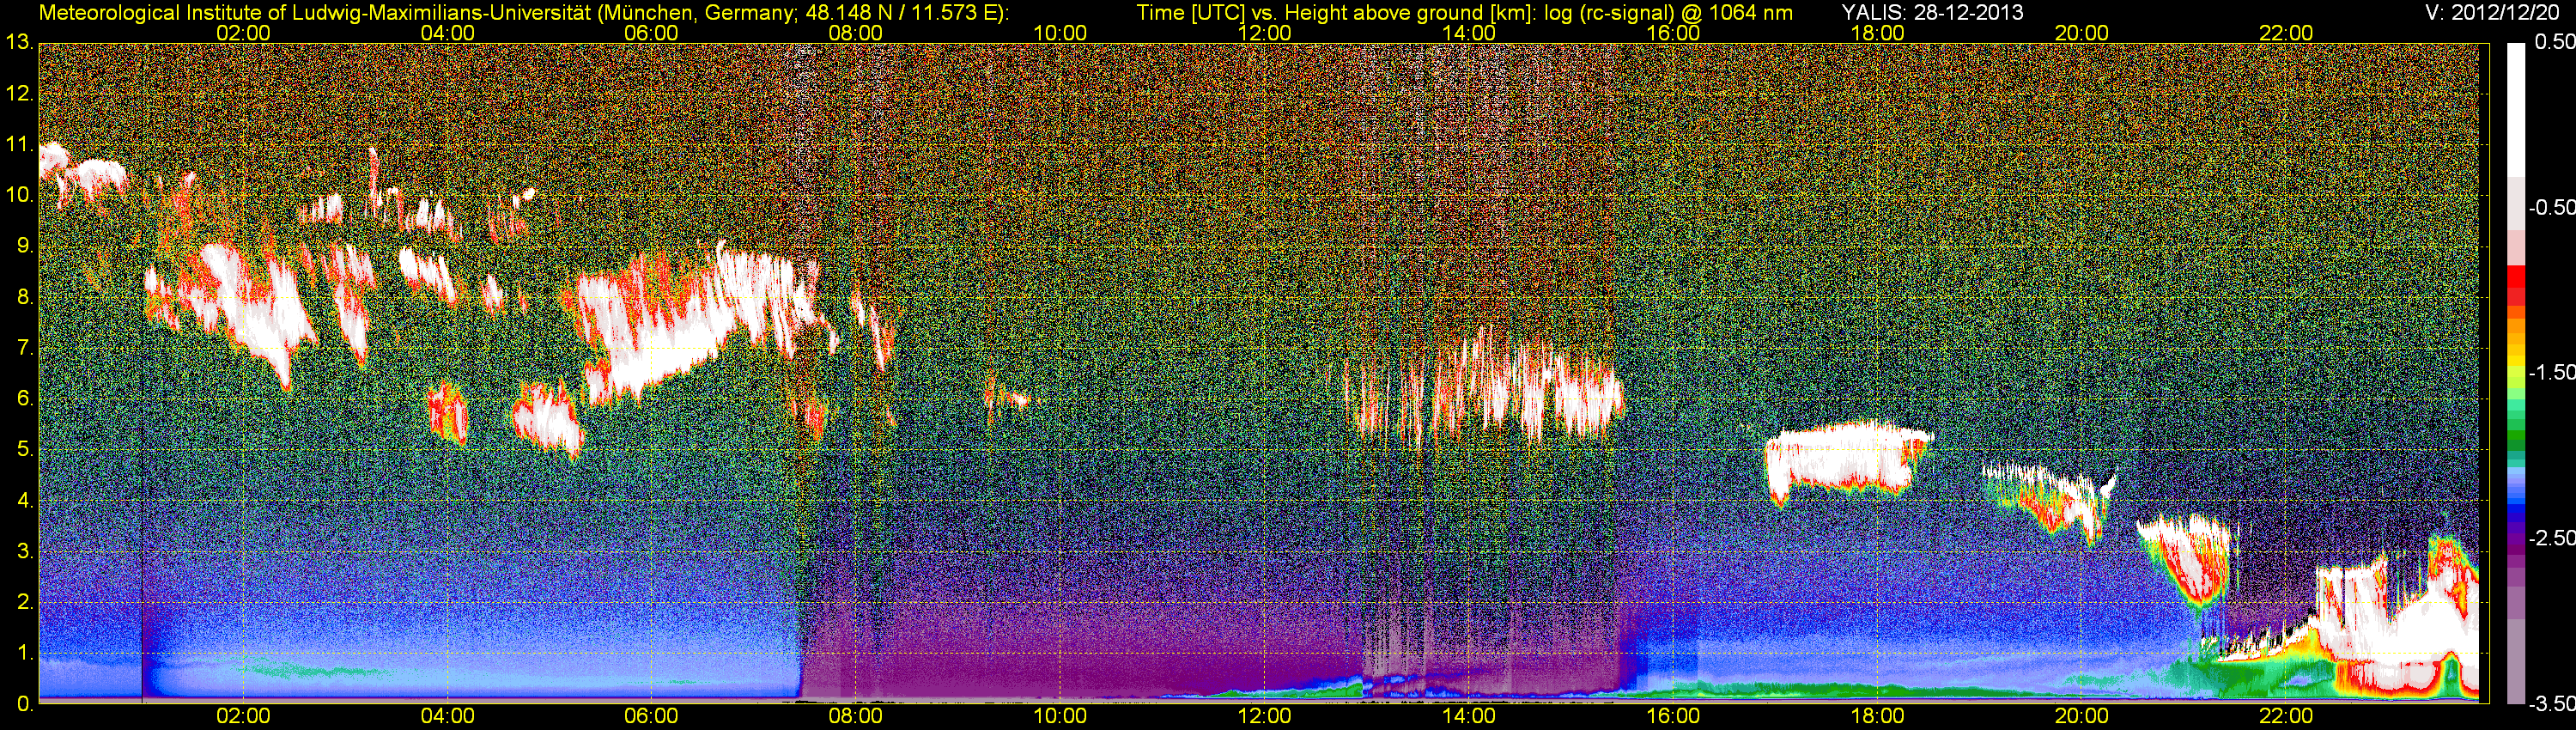Click the 11 km height axis label

pyautogui.click(x=19, y=145)
